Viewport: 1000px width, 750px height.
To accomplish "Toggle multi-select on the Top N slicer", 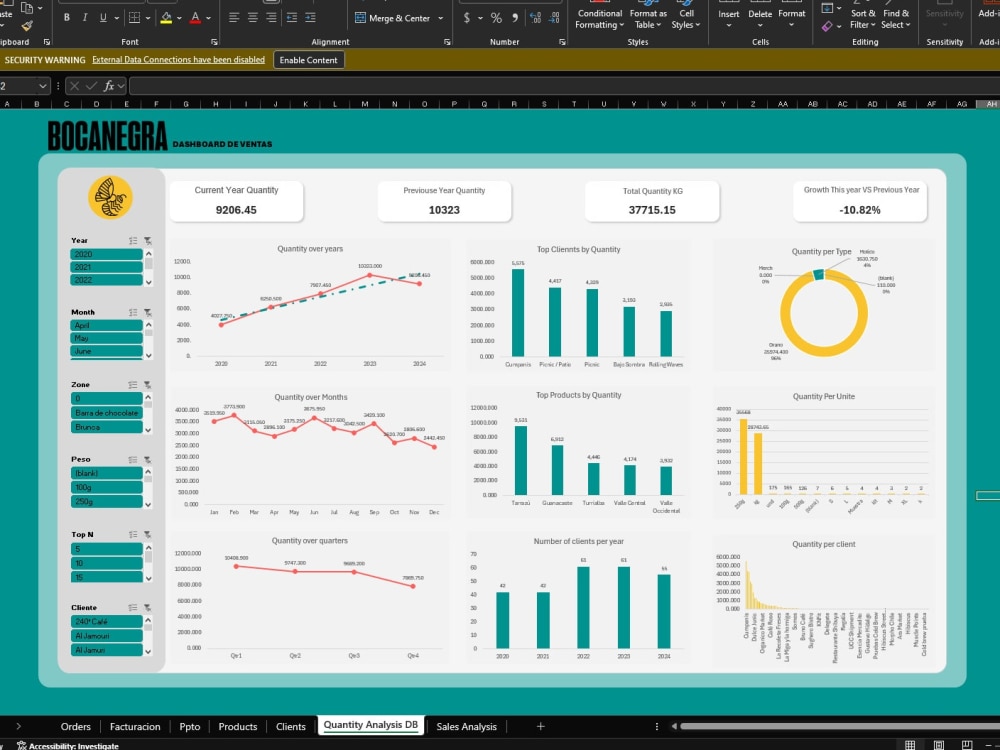I will click(133, 534).
